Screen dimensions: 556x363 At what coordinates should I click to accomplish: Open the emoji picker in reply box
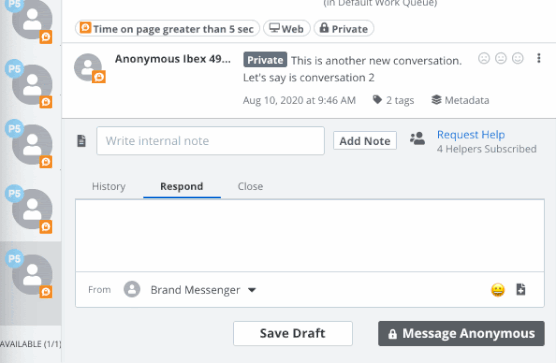tap(498, 290)
